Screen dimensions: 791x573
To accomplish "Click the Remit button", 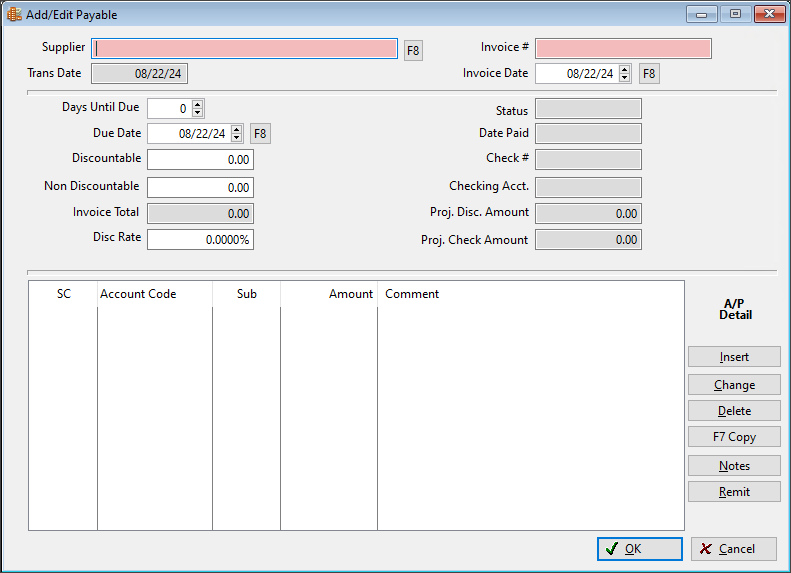I will tap(734, 492).
